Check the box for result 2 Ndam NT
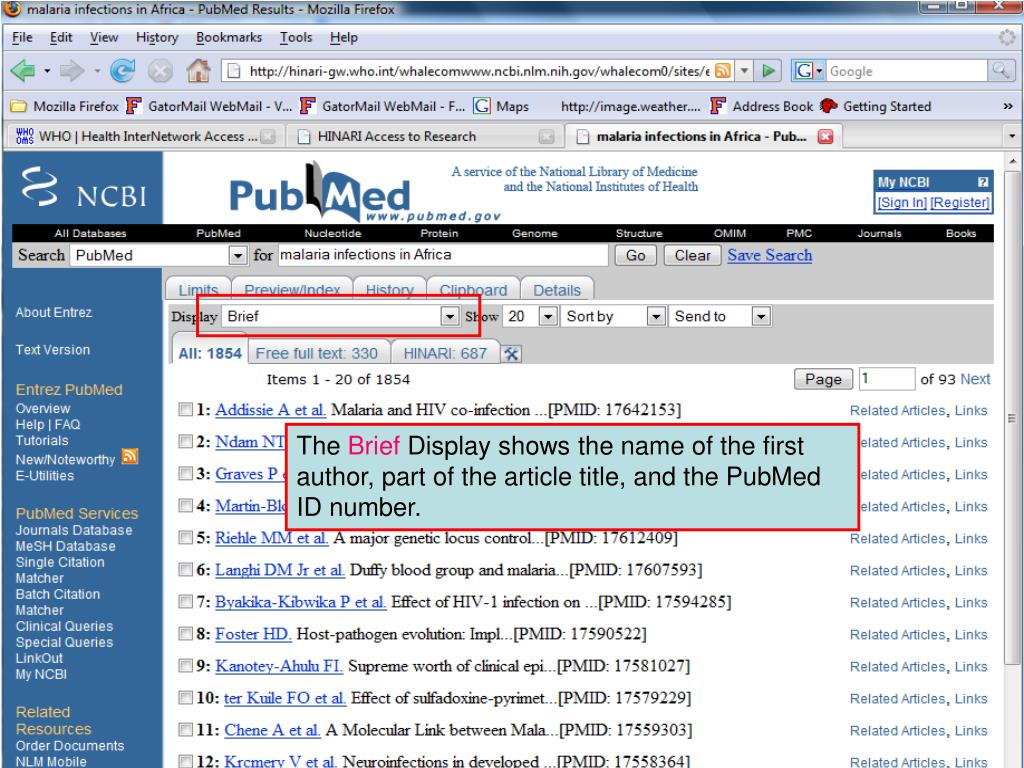This screenshot has width=1024, height=768. tap(186, 441)
